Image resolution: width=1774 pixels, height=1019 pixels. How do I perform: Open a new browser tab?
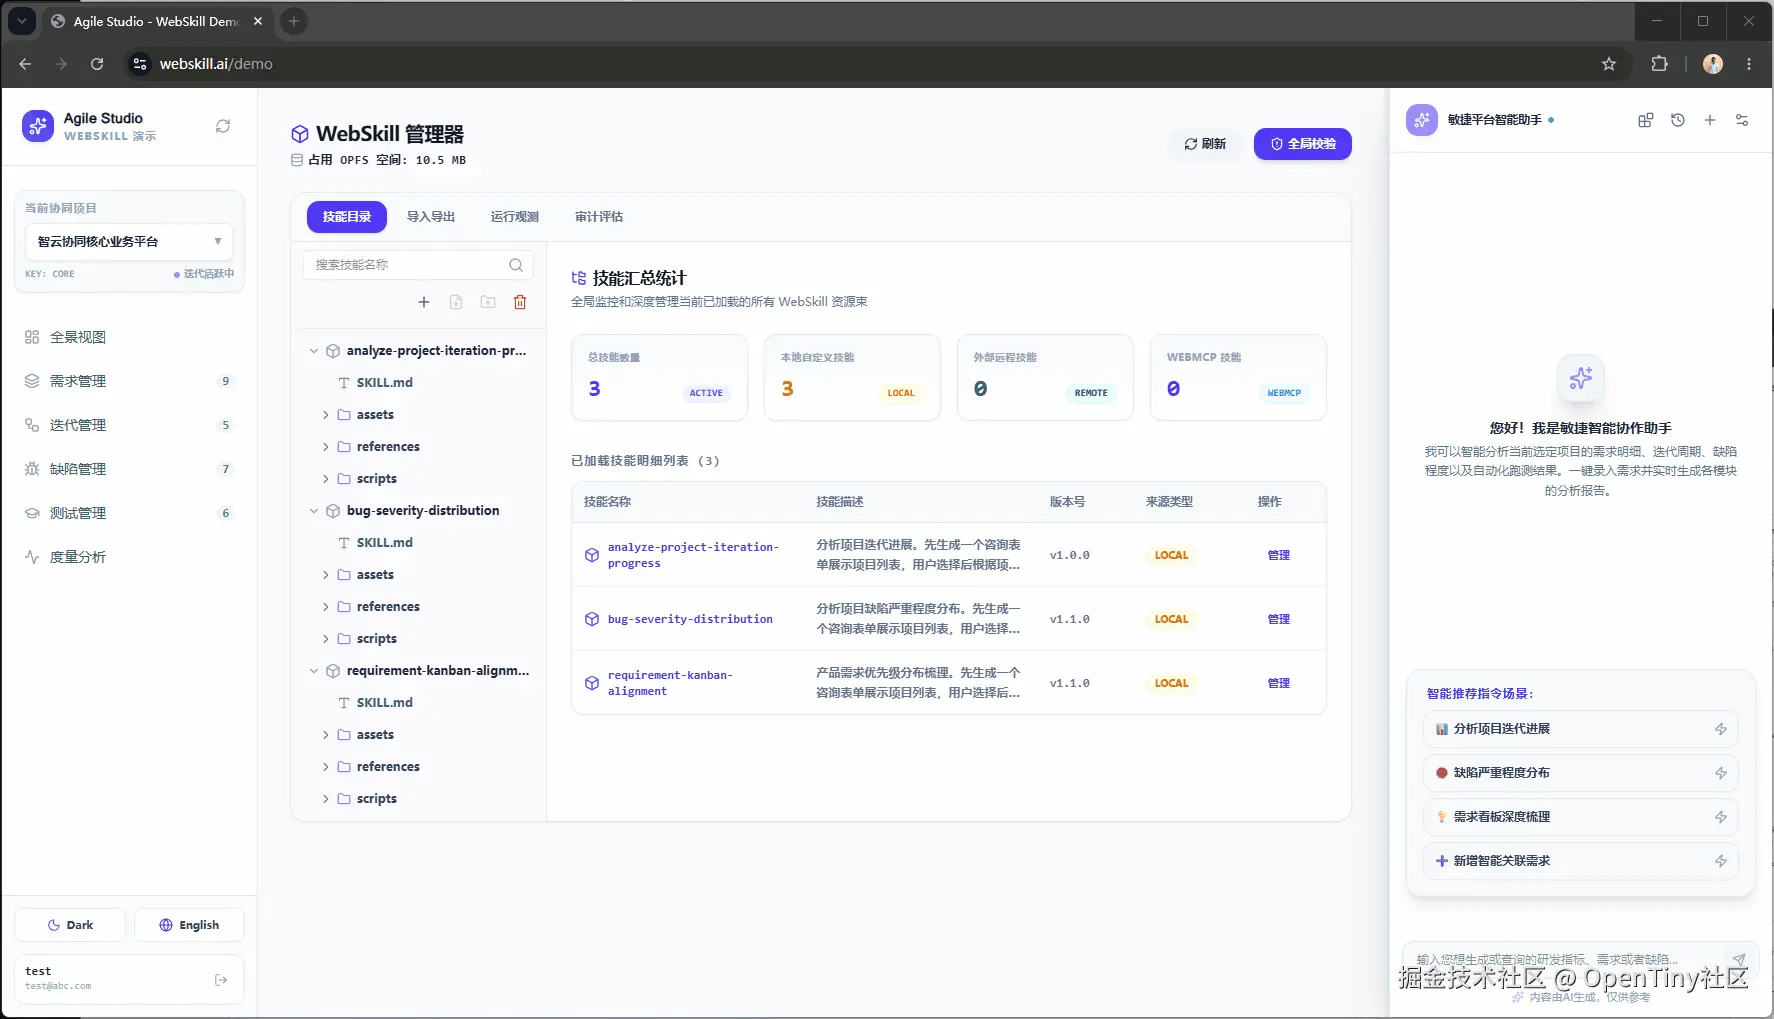click(x=294, y=21)
